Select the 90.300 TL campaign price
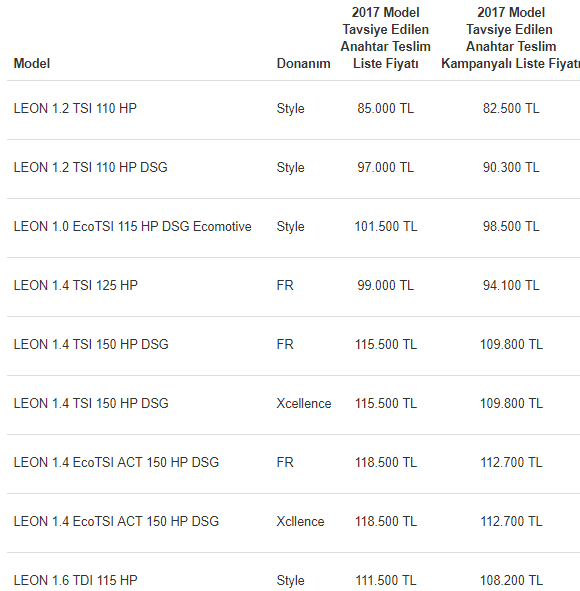The image size is (580, 591). 511,167
